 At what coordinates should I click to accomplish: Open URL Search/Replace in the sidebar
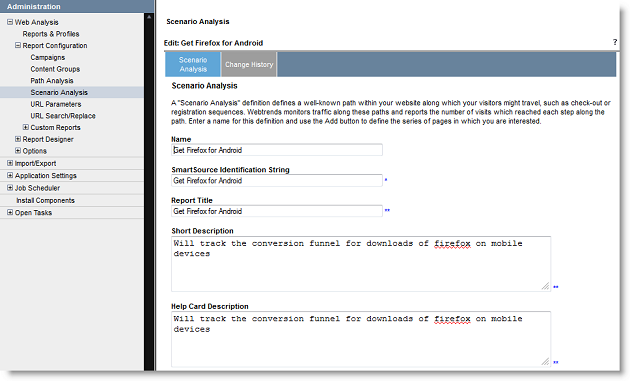pyautogui.click(x=63, y=115)
